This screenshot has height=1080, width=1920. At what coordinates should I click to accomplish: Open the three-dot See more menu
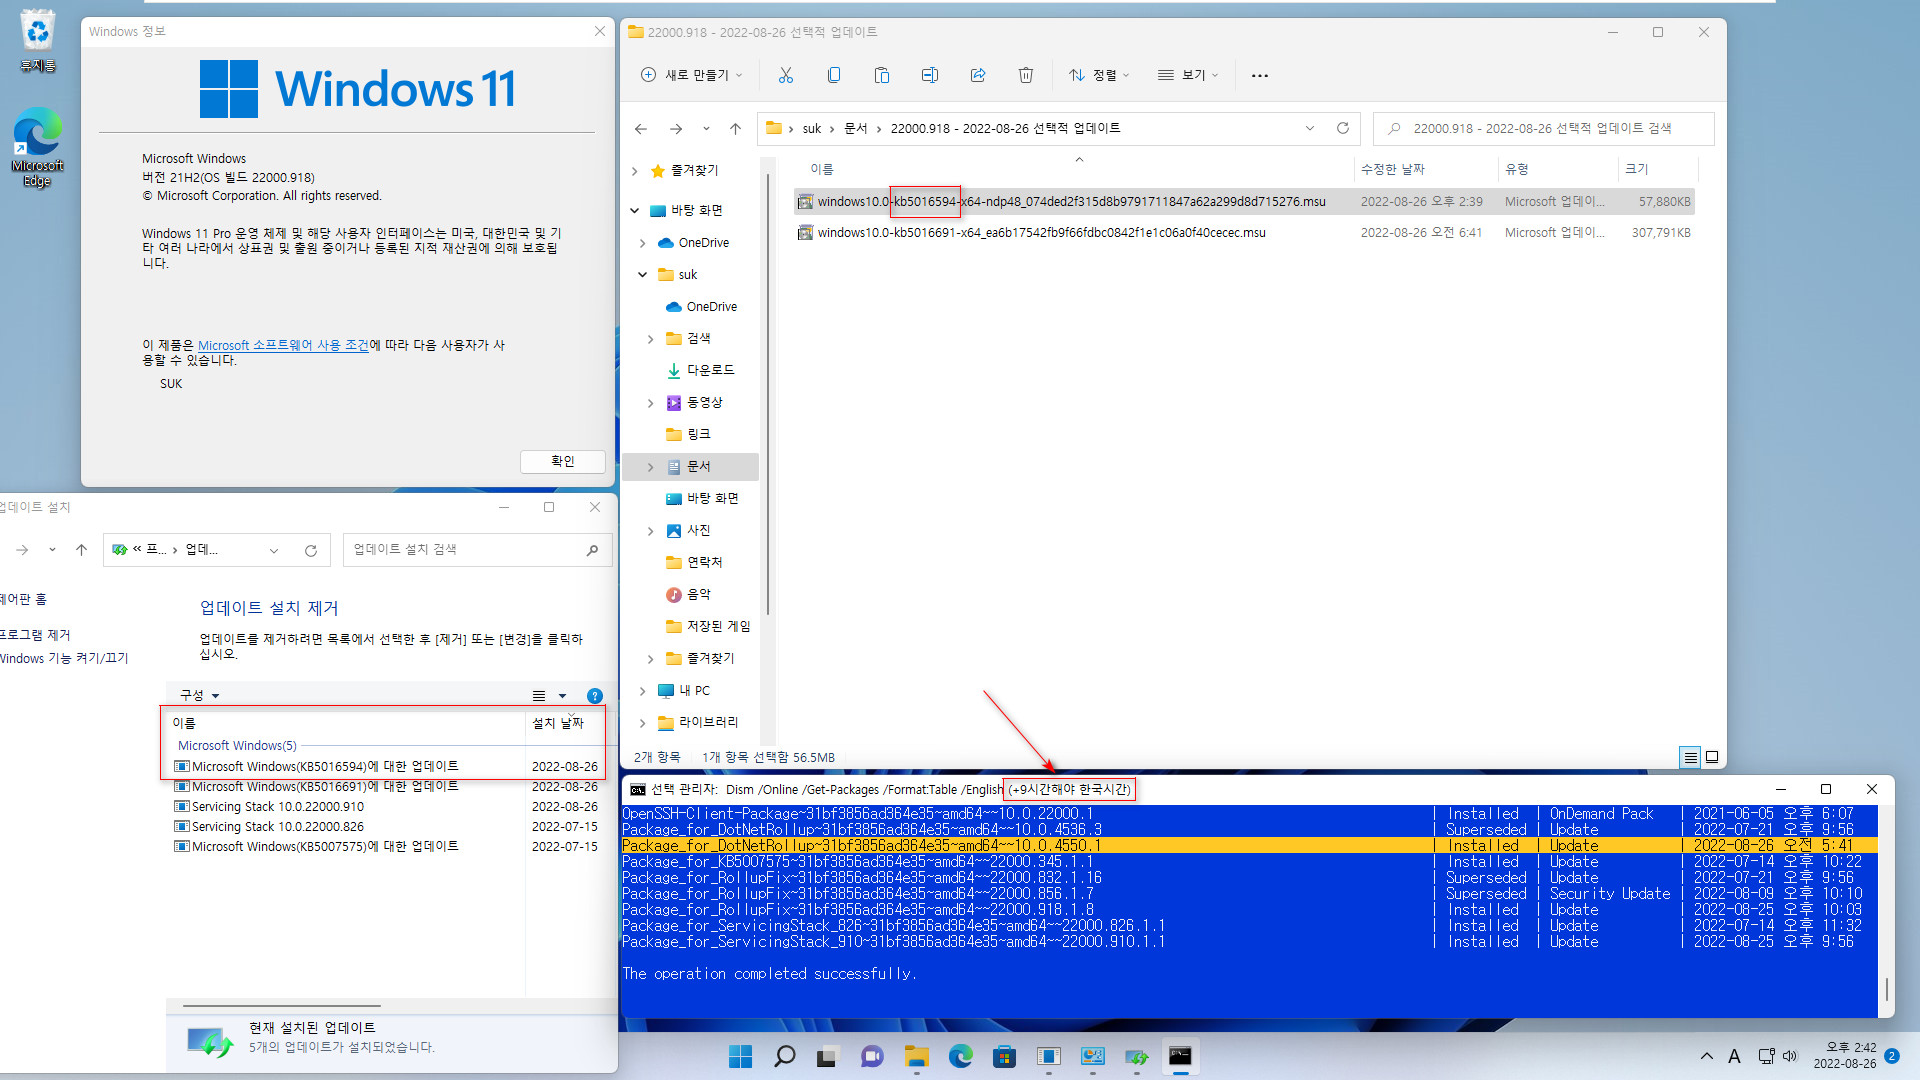point(1260,75)
